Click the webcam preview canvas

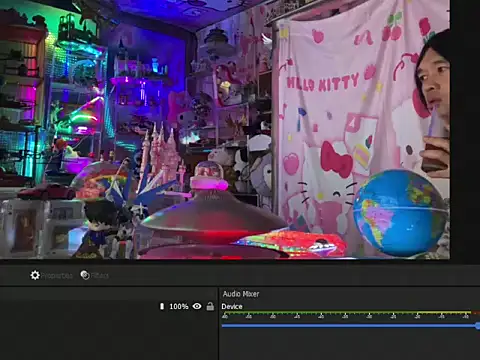point(225,129)
